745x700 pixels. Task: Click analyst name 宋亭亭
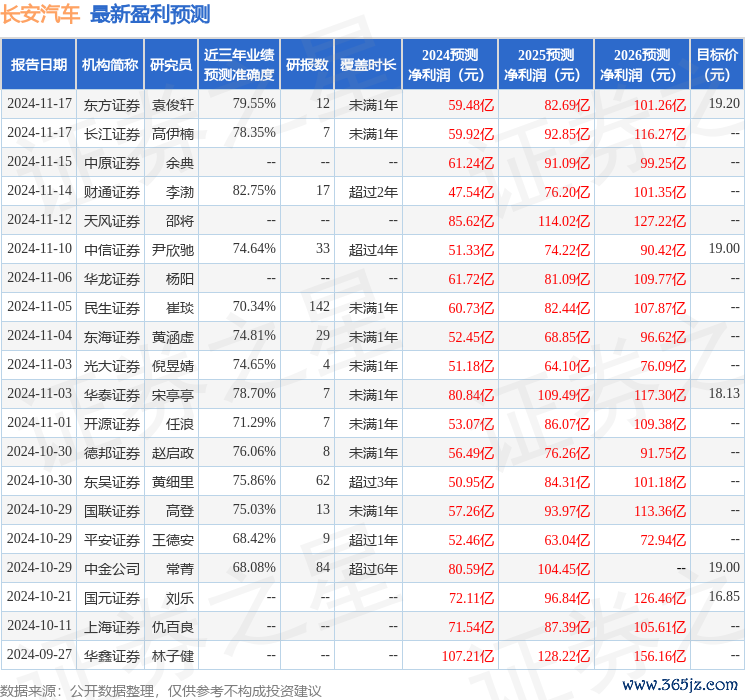point(173,394)
